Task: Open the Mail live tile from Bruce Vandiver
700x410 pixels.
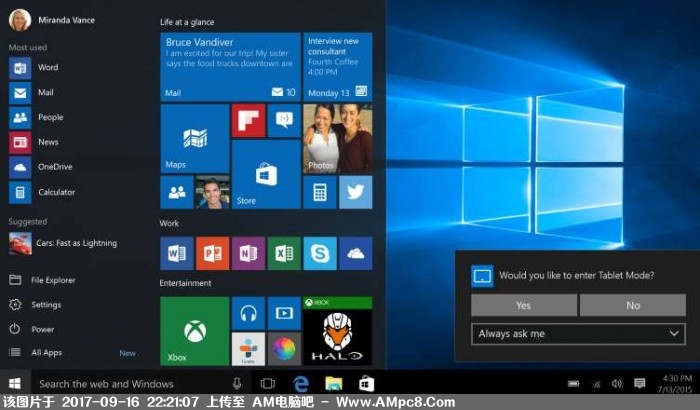Action: click(x=230, y=67)
